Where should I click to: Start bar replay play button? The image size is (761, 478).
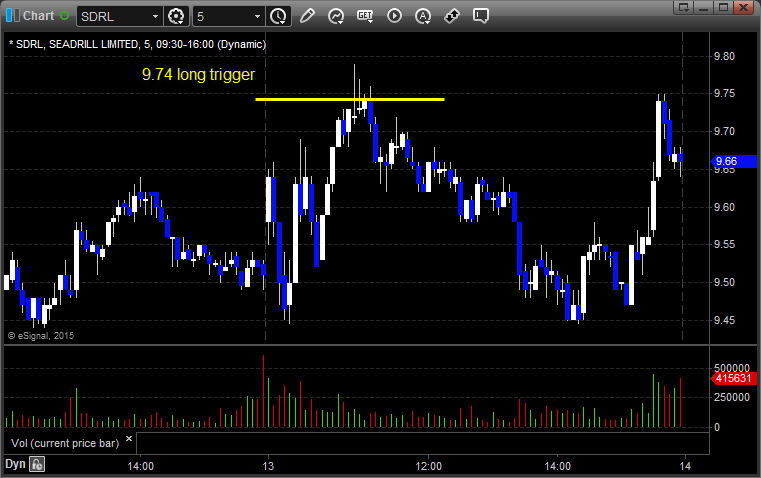click(x=394, y=16)
